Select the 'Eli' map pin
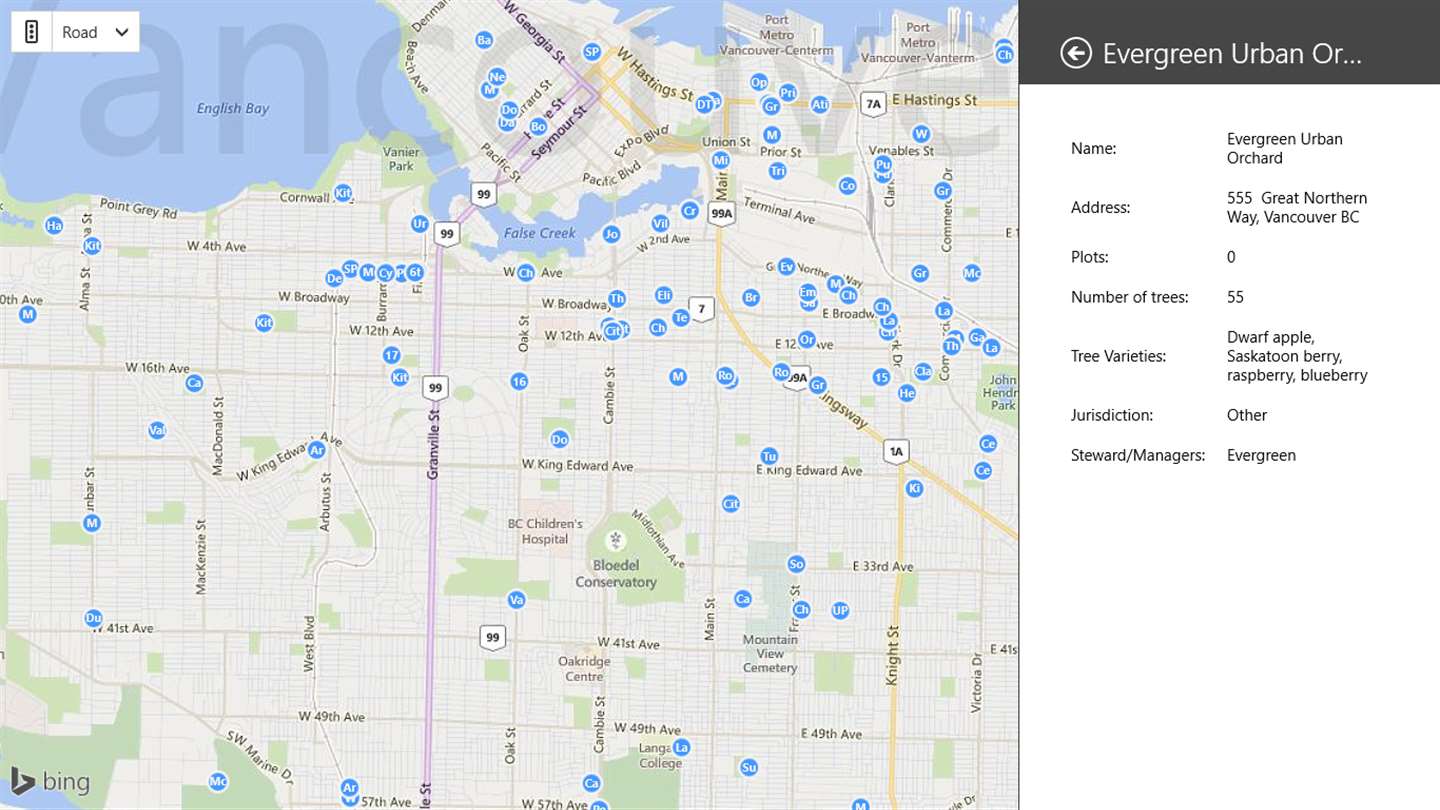The height and width of the screenshot is (810, 1440). (663, 295)
